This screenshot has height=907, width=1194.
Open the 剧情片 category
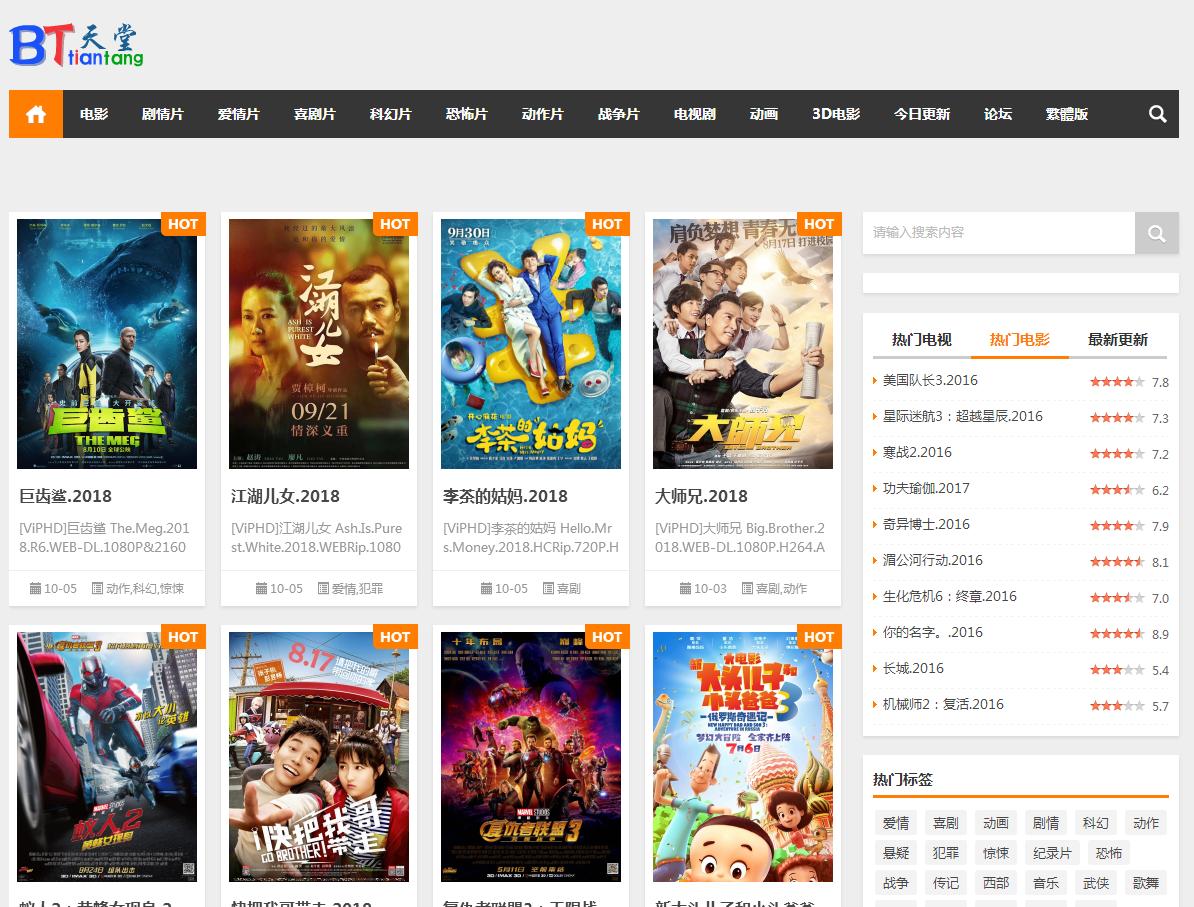(162, 114)
